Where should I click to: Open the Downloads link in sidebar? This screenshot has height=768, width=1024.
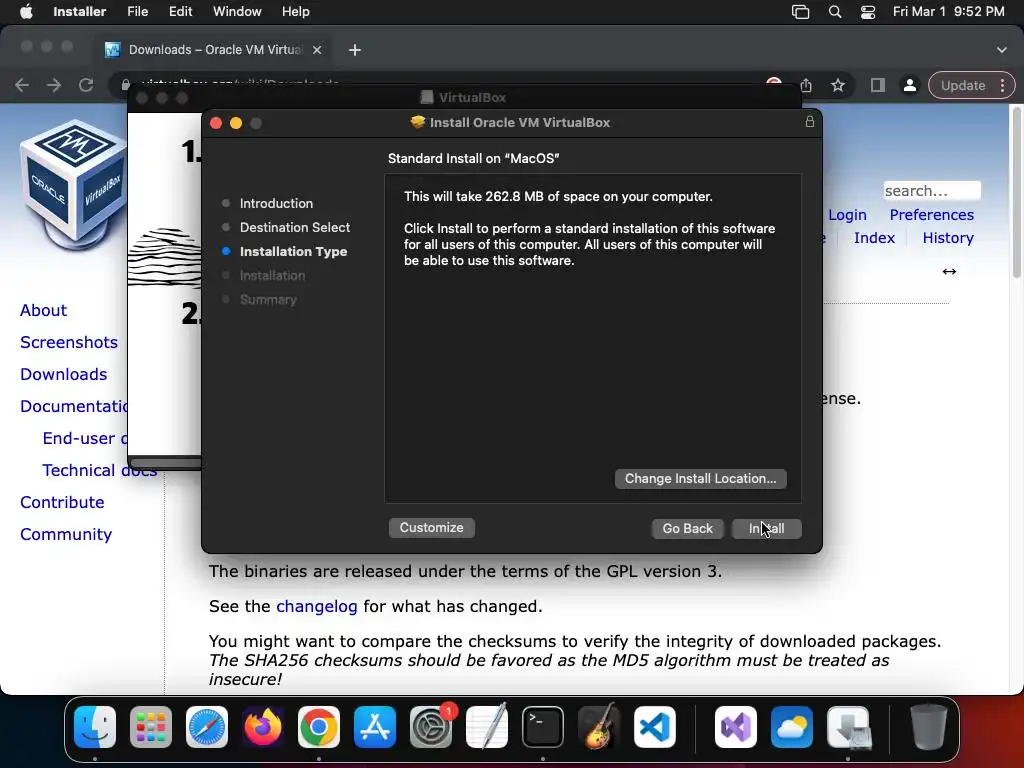coord(63,374)
